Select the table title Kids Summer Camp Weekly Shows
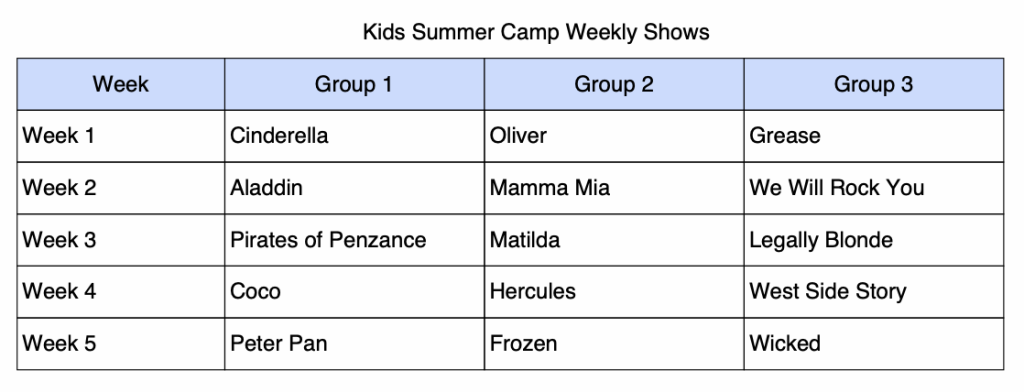The height and width of the screenshot is (392, 1024). 536,31
